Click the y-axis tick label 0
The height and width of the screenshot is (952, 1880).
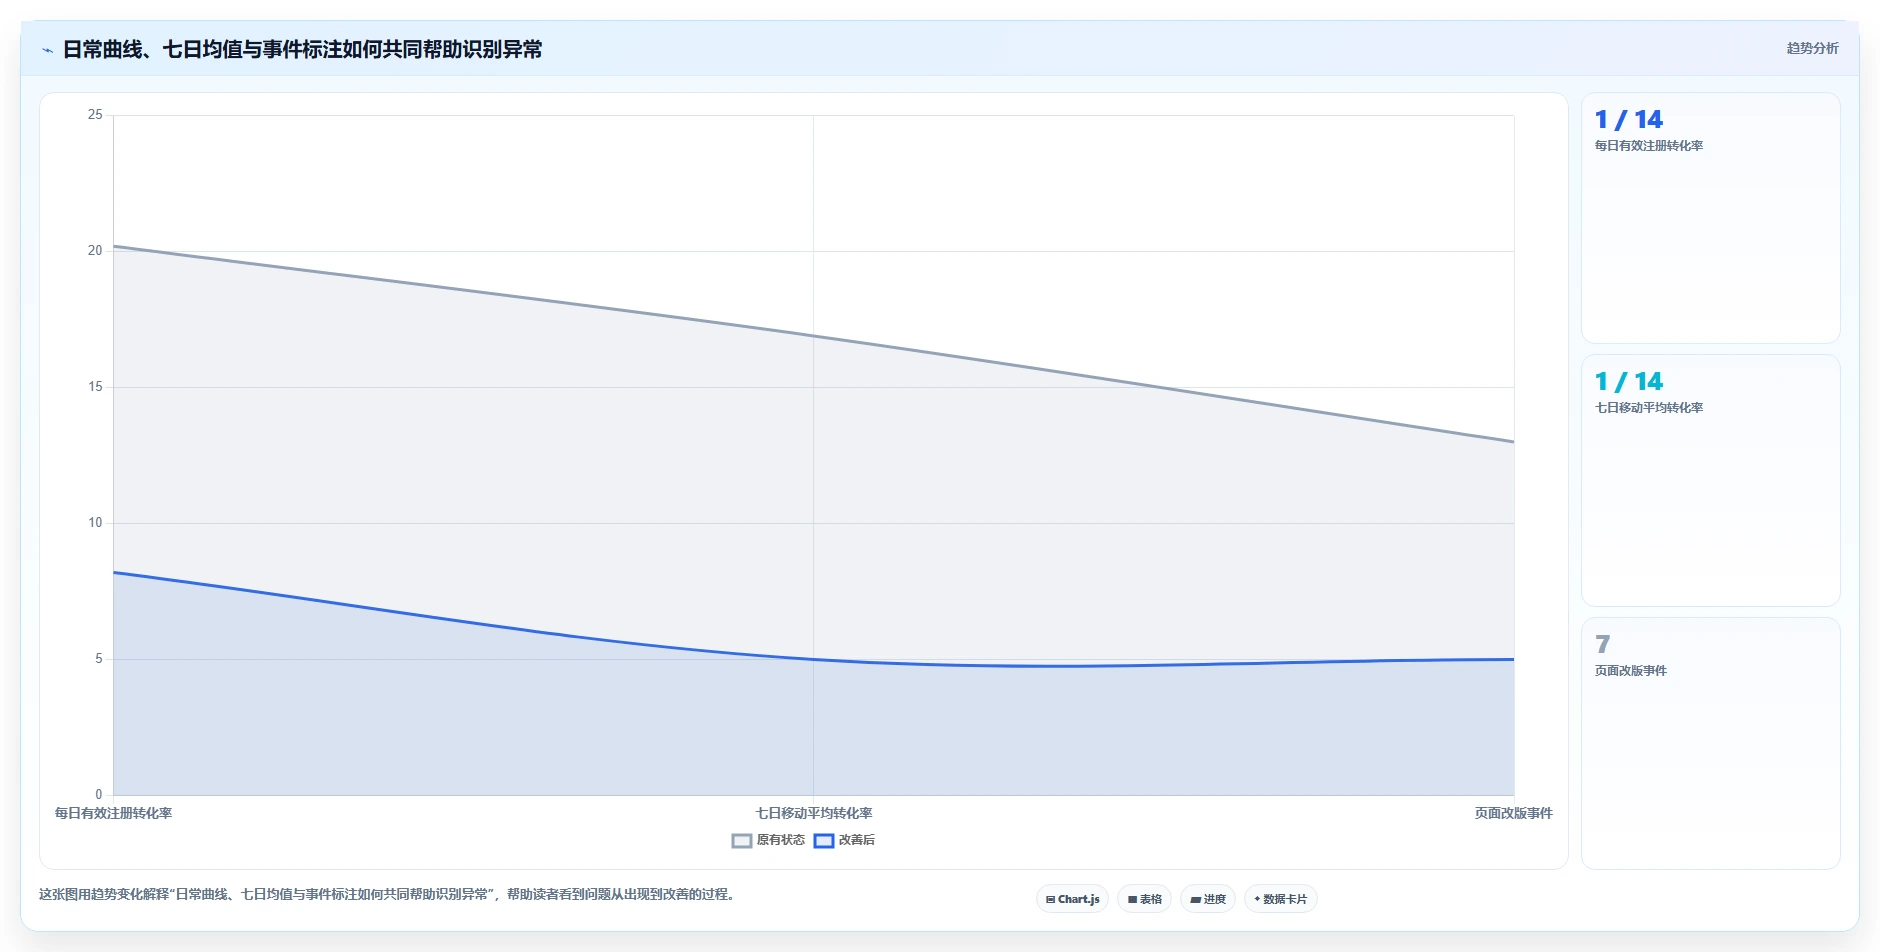pyautogui.click(x=99, y=795)
